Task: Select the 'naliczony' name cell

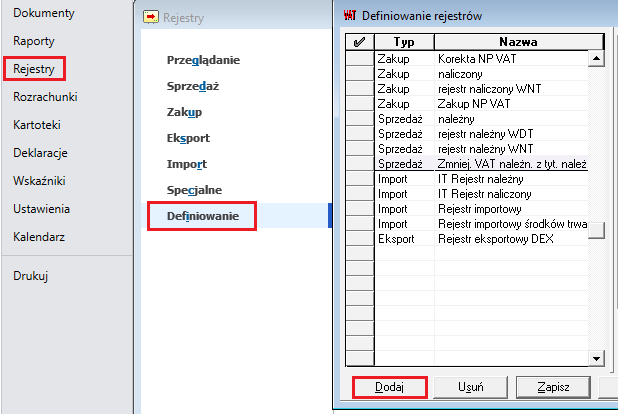Action: point(511,74)
